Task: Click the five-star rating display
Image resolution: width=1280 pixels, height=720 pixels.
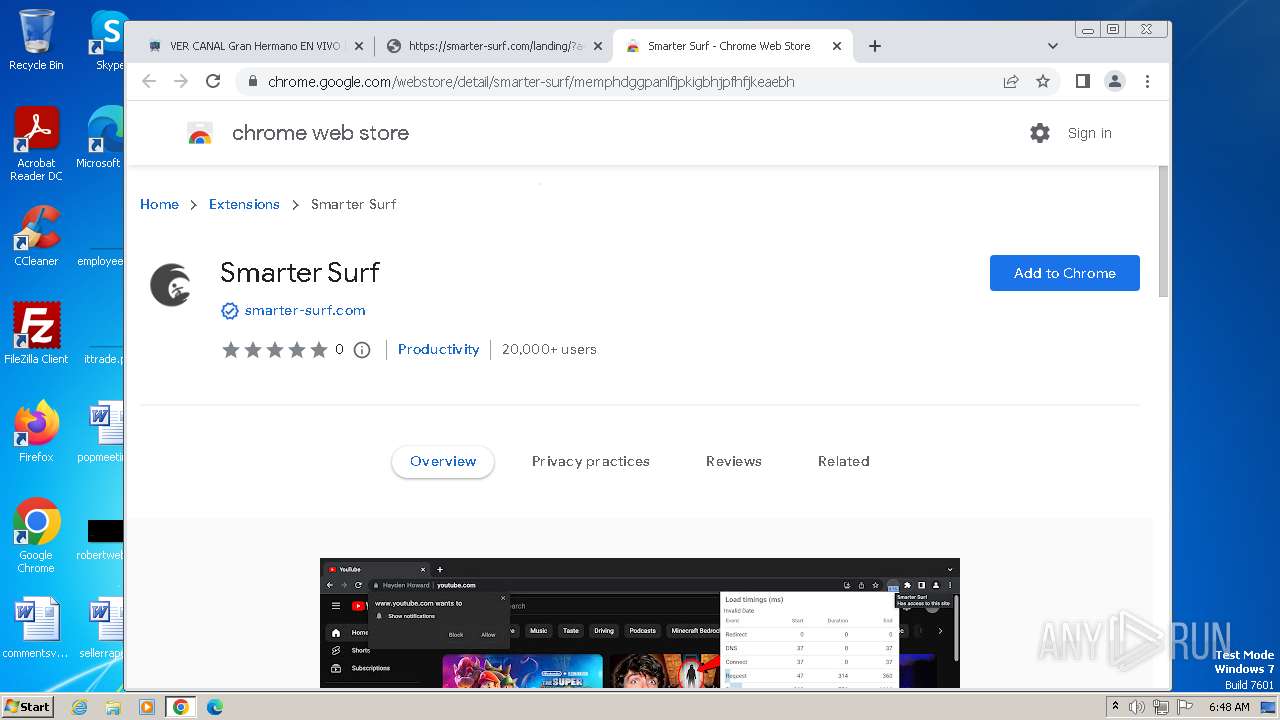Action: coord(275,350)
